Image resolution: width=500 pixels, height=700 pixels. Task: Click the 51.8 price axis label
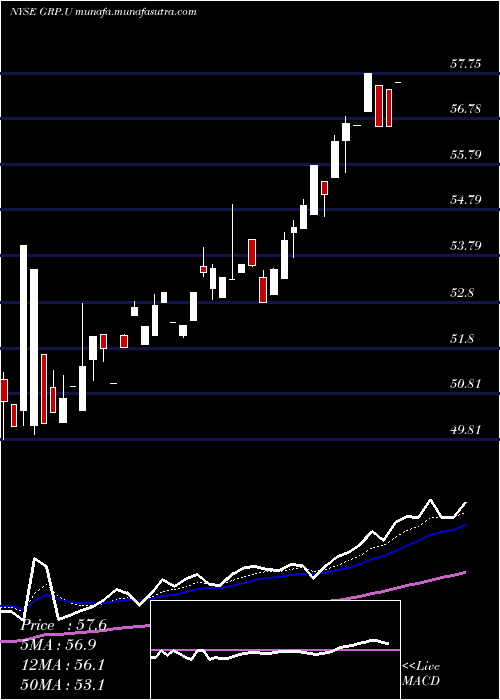[462, 339]
